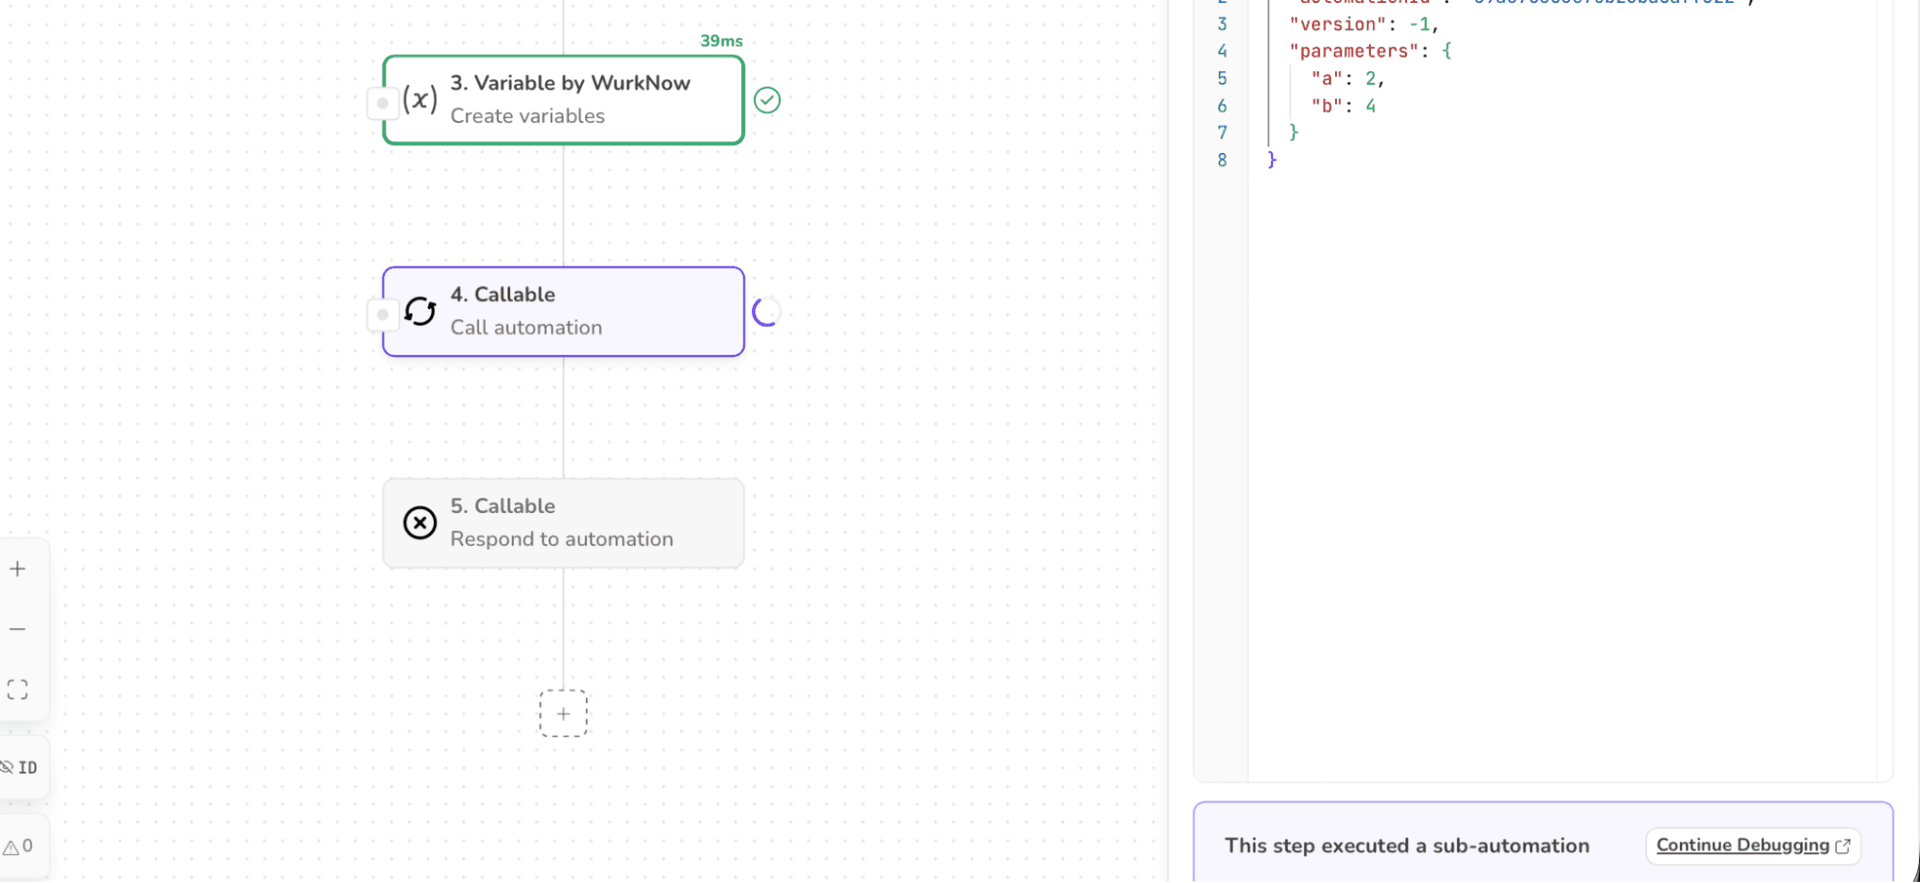Viewport: 1920px width, 883px height.
Task: Toggle step ID visibility
Action: pyautogui.click(x=19, y=767)
